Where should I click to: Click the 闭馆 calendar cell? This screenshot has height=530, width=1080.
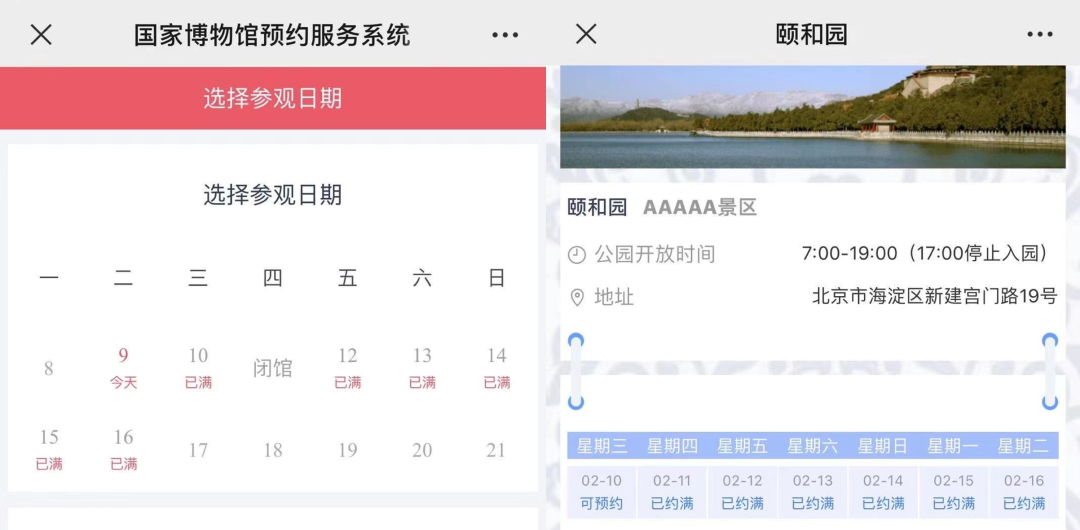coord(273,369)
